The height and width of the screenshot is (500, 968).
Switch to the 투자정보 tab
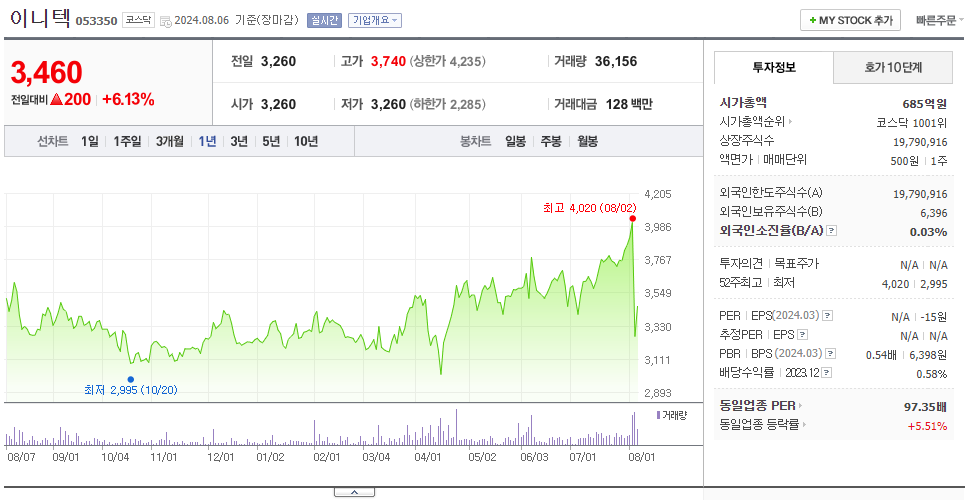(x=774, y=67)
